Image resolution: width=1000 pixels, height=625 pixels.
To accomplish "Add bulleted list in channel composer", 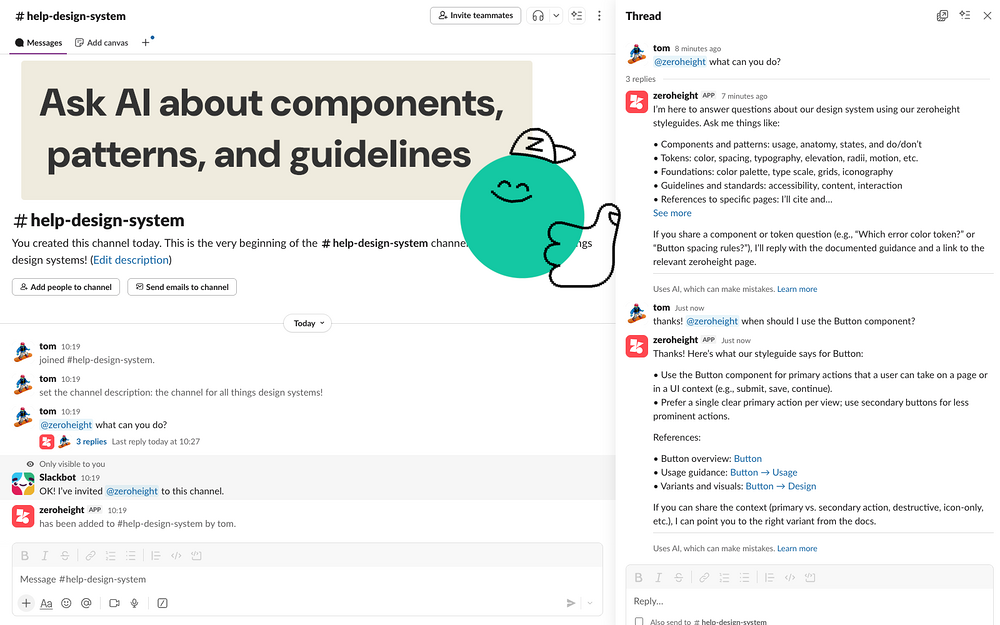I will pos(131,555).
